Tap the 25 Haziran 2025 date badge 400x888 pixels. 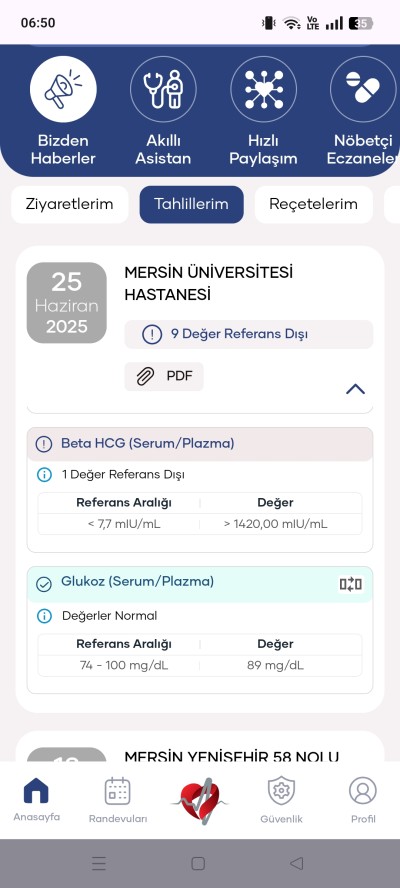[x=67, y=303]
